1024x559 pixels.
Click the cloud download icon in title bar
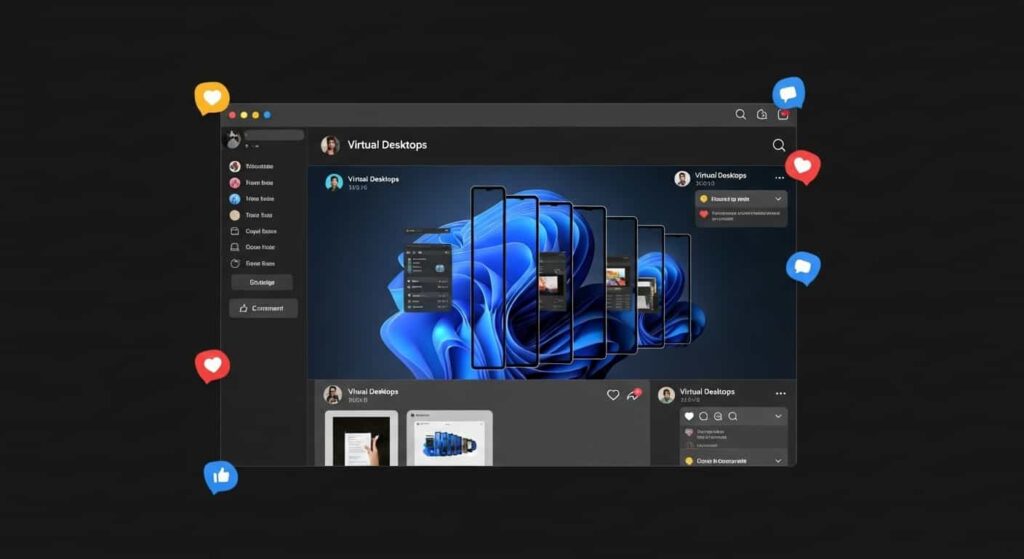click(762, 115)
